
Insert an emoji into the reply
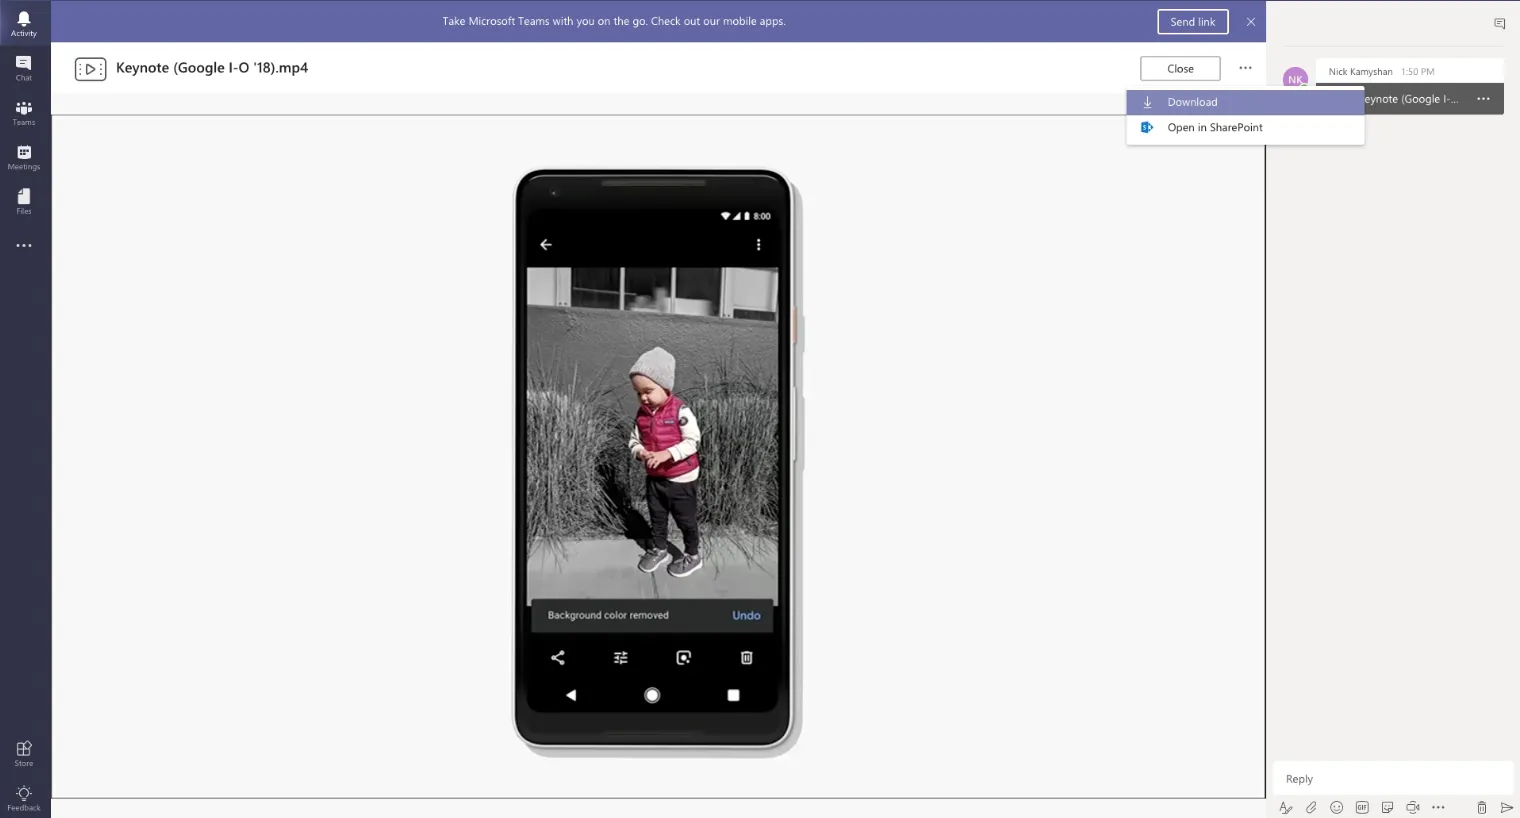click(1336, 807)
